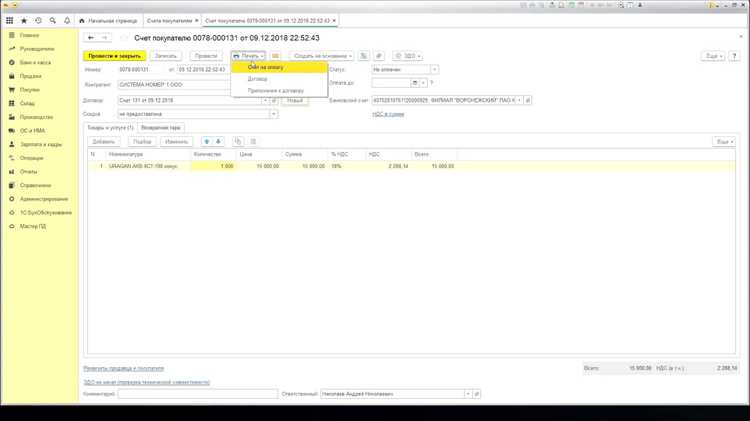Viewport: 750px width, 421px height.
Task: Open the history clock icon
Action: click(x=38, y=21)
